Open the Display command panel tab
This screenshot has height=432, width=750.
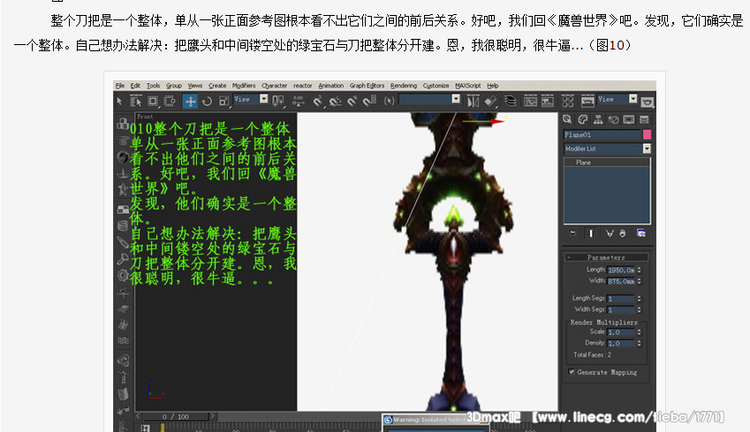click(629, 120)
